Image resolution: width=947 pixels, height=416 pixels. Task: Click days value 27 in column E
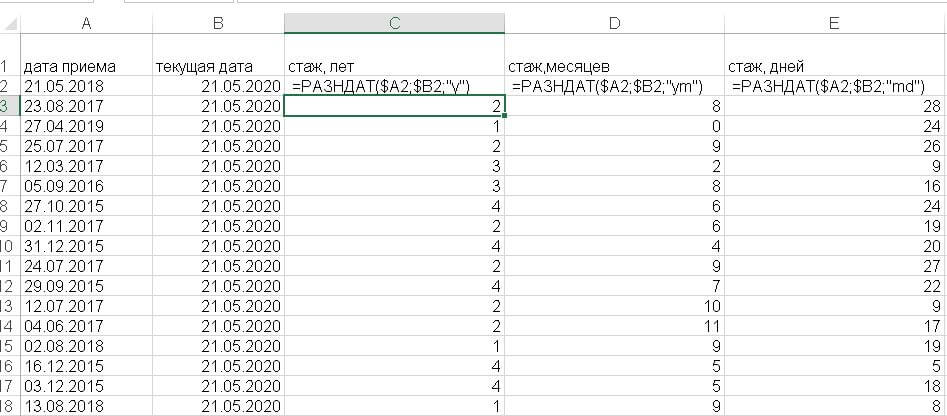pyautogui.click(x=834, y=266)
